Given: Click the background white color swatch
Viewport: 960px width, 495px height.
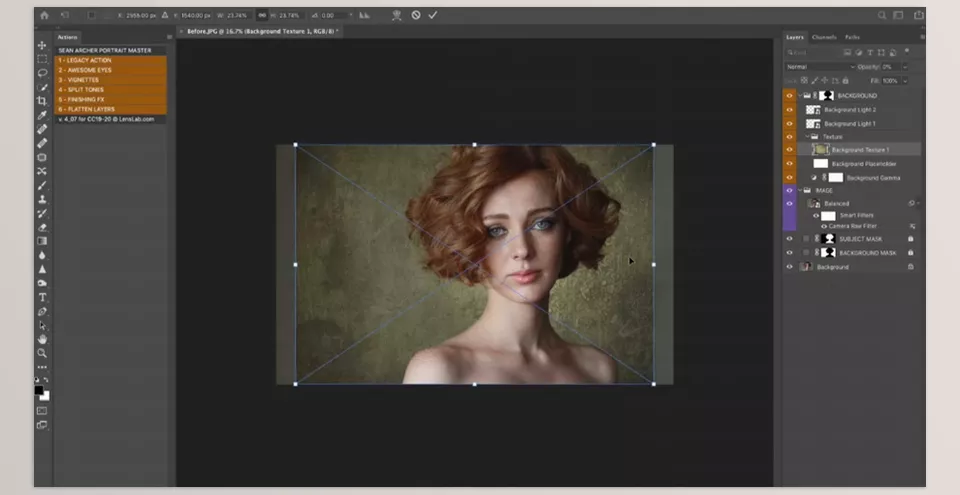Looking at the screenshot, I should 45,396.
